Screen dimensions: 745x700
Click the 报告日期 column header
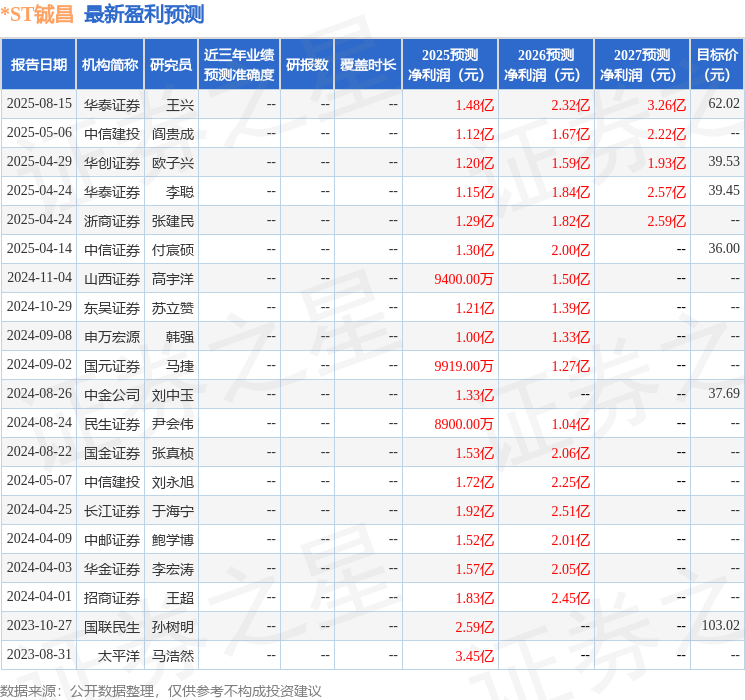click(38, 65)
